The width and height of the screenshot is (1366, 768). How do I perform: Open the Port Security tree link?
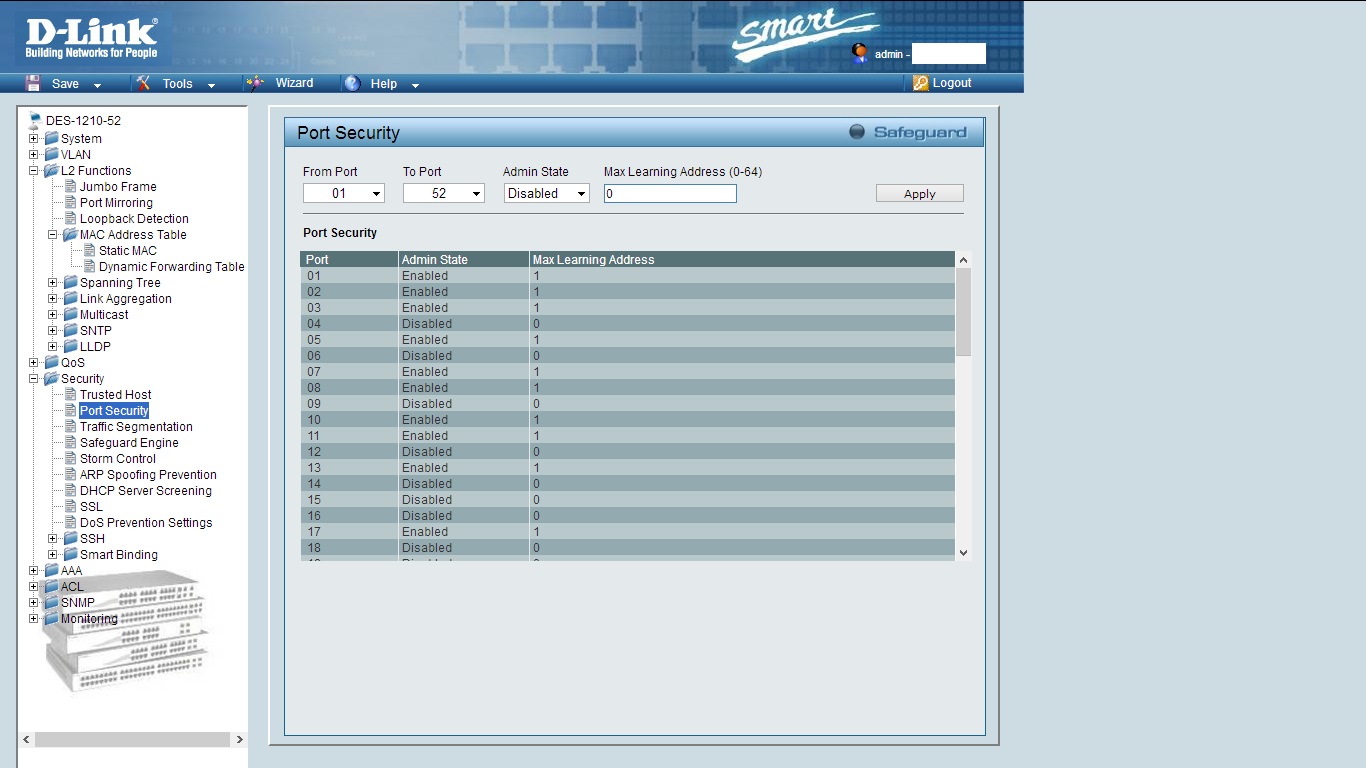114,410
